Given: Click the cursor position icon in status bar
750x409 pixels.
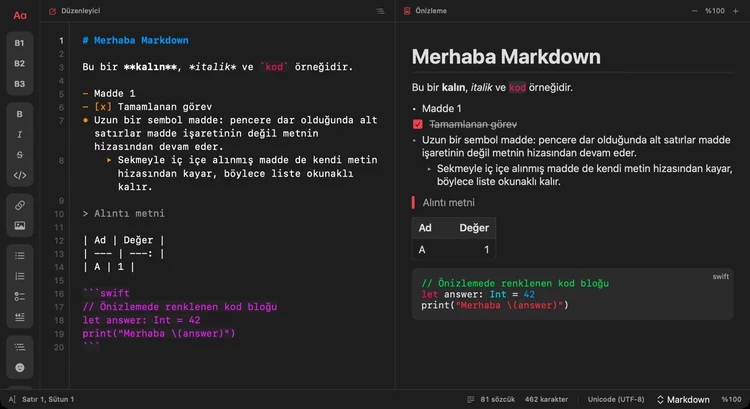Looking at the screenshot, I should pyautogui.click(x=12, y=399).
